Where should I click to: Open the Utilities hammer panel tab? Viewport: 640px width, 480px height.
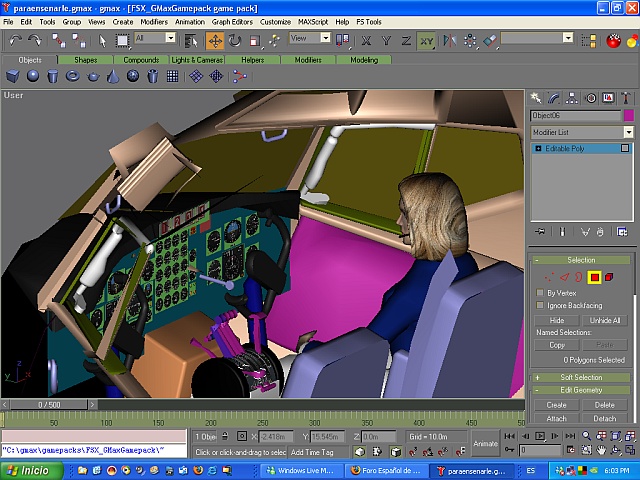pos(627,98)
